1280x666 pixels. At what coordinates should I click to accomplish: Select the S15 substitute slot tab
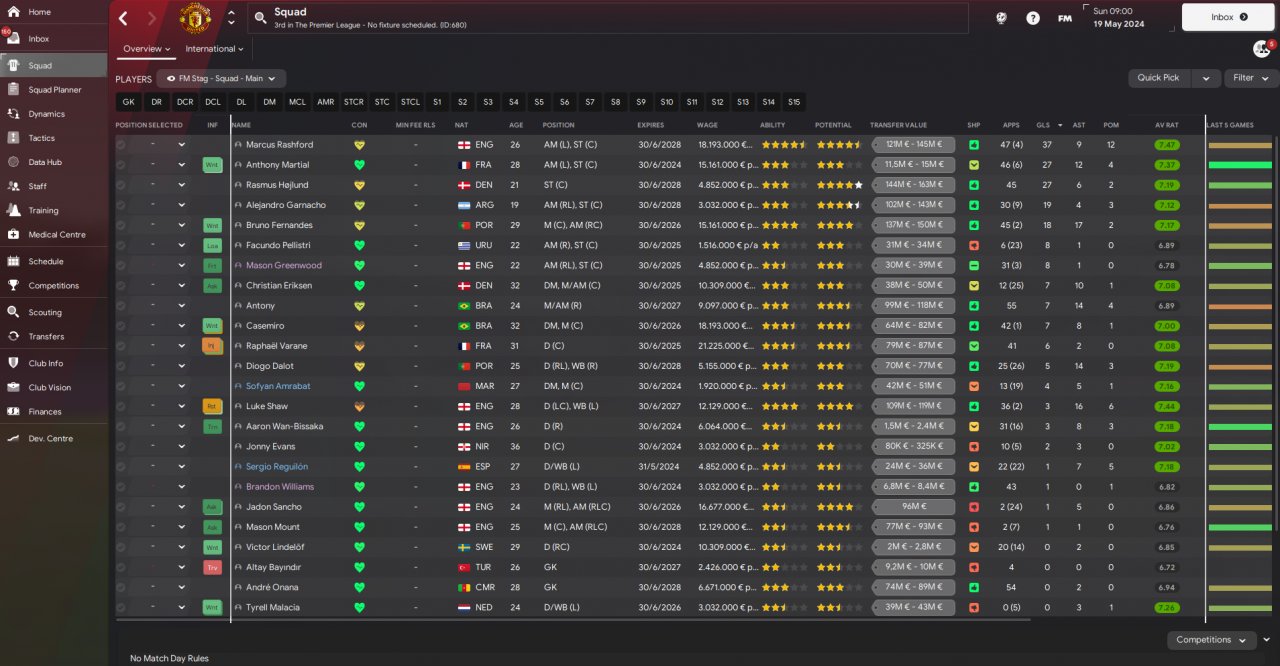click(794, 102)
